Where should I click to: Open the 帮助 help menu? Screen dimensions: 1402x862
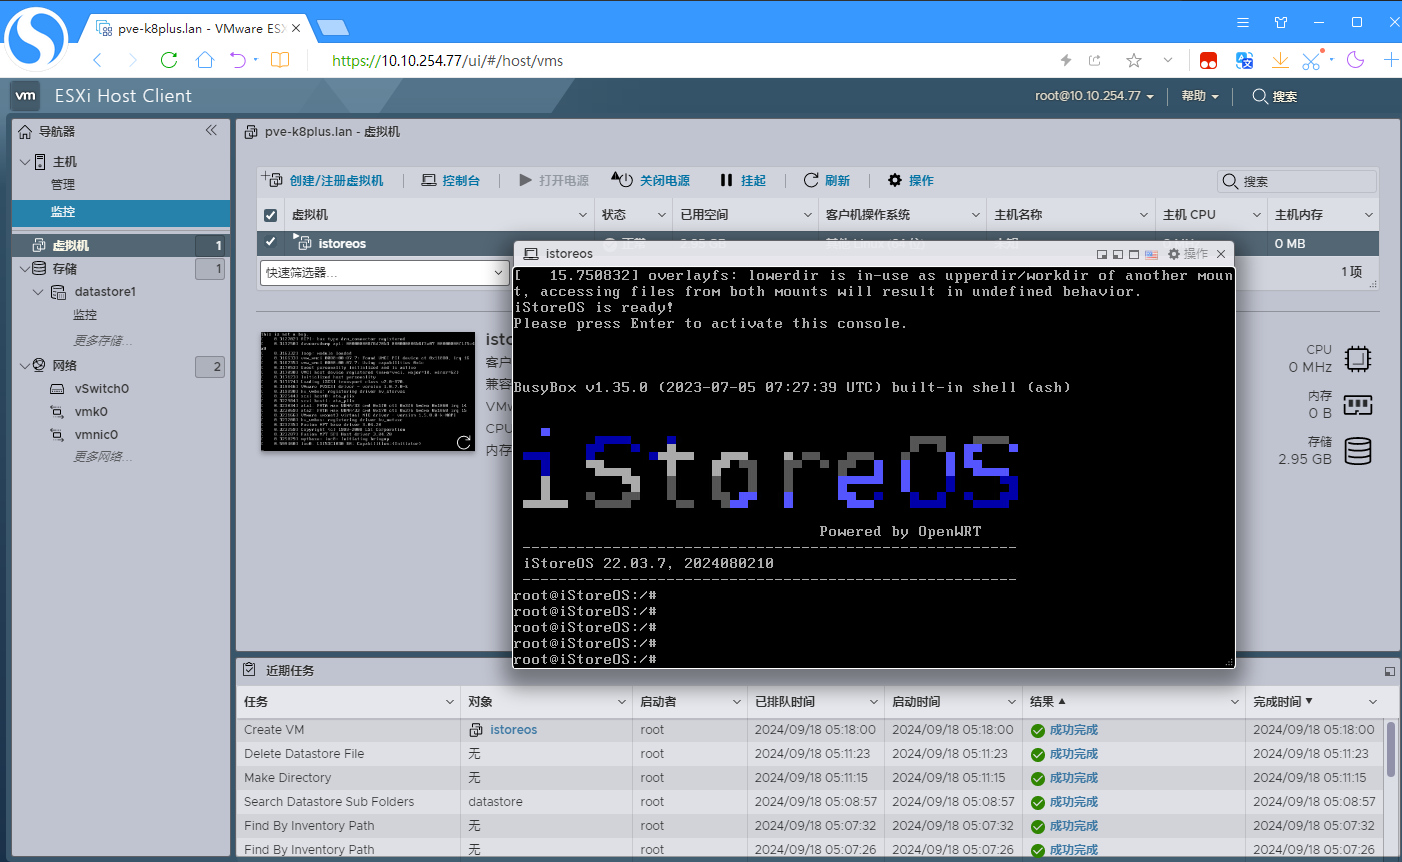click(x=1200, y=96)
